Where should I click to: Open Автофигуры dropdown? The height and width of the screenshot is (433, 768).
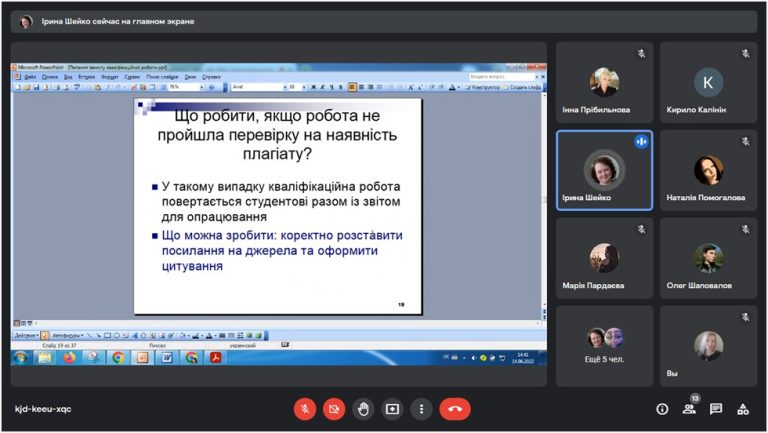tap(68, 336)
